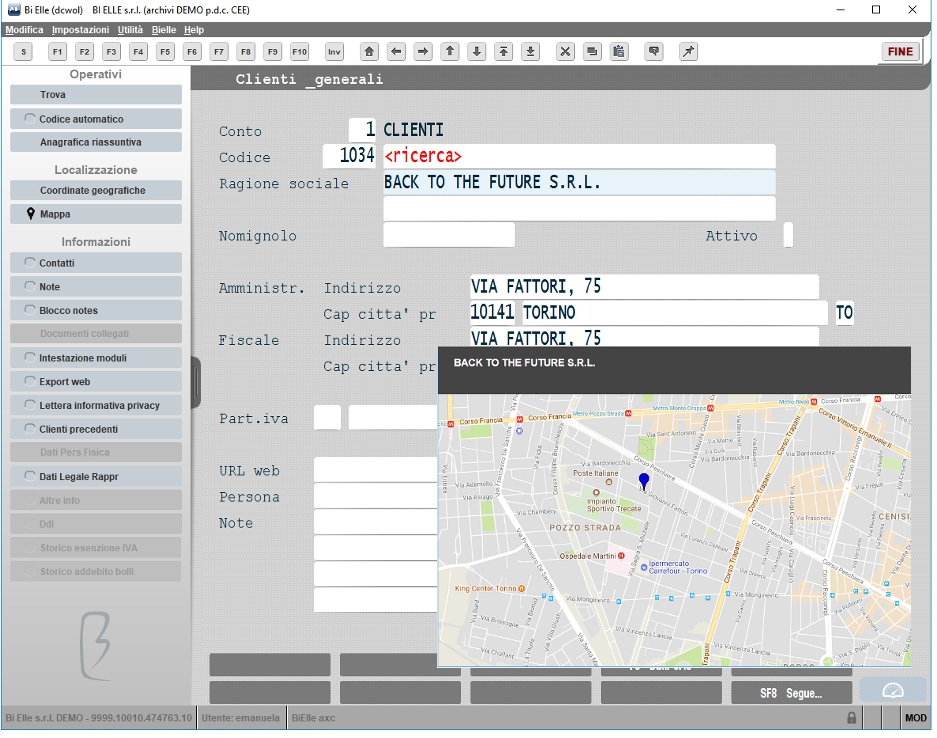Click the comment bubble toolbar icon
937x738 pixels.
(x=654, y=52)
